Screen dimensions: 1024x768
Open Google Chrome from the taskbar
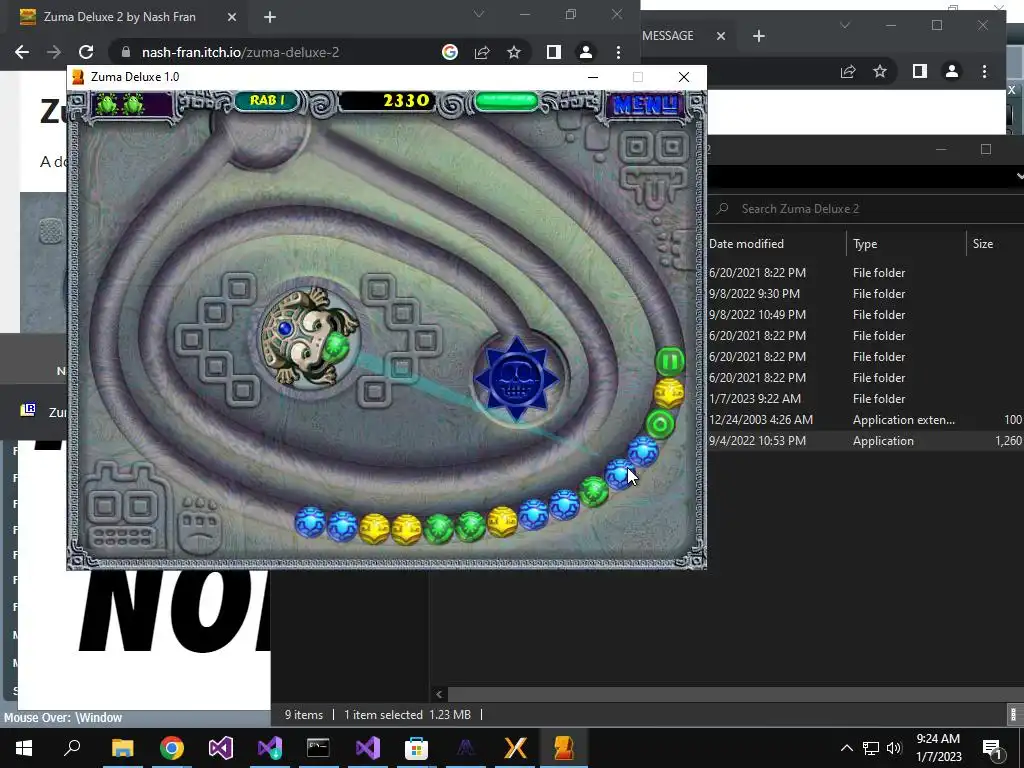point(172,748)
